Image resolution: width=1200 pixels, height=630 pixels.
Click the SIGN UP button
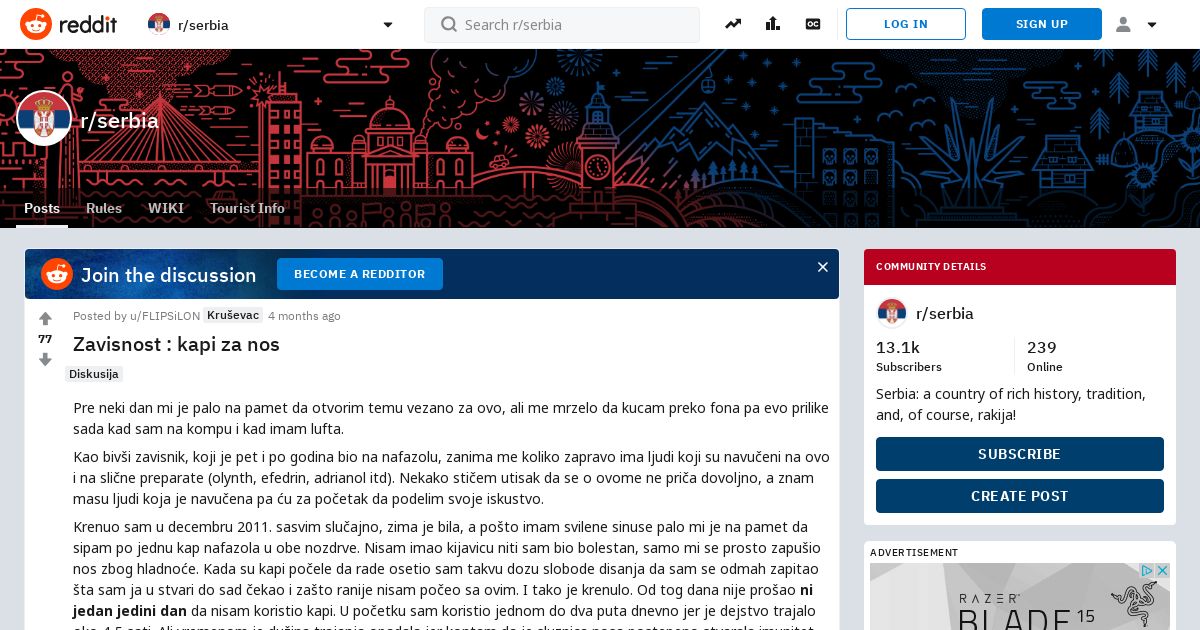1042,24
